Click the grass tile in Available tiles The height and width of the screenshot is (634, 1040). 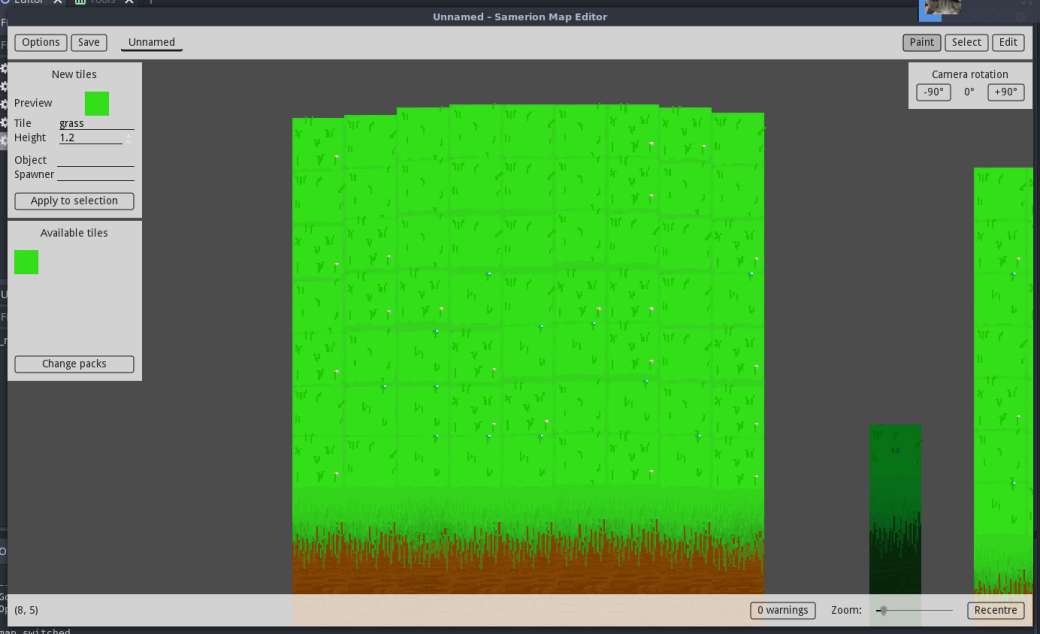point(26,262)
